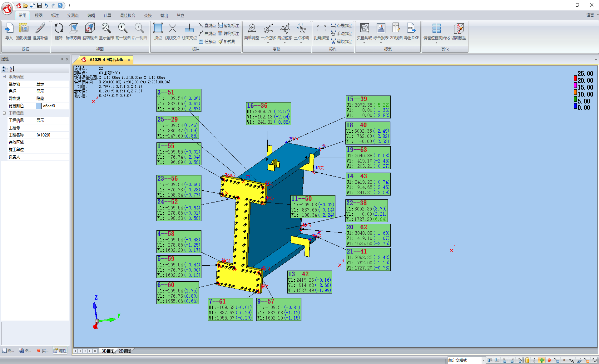This screenshot has height=364, width=599.
Task: Click the blue grid window-layout ribbon icon
Action: tap(436, 28)
